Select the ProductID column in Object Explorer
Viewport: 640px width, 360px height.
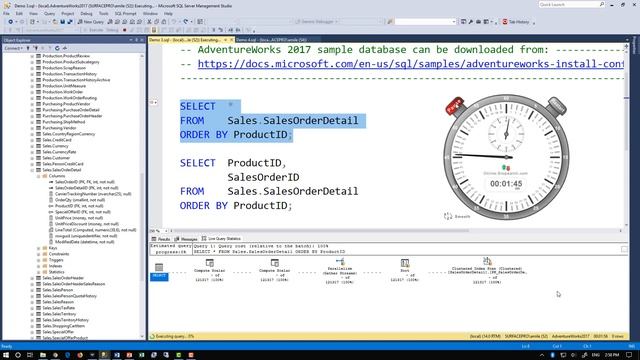79,206
